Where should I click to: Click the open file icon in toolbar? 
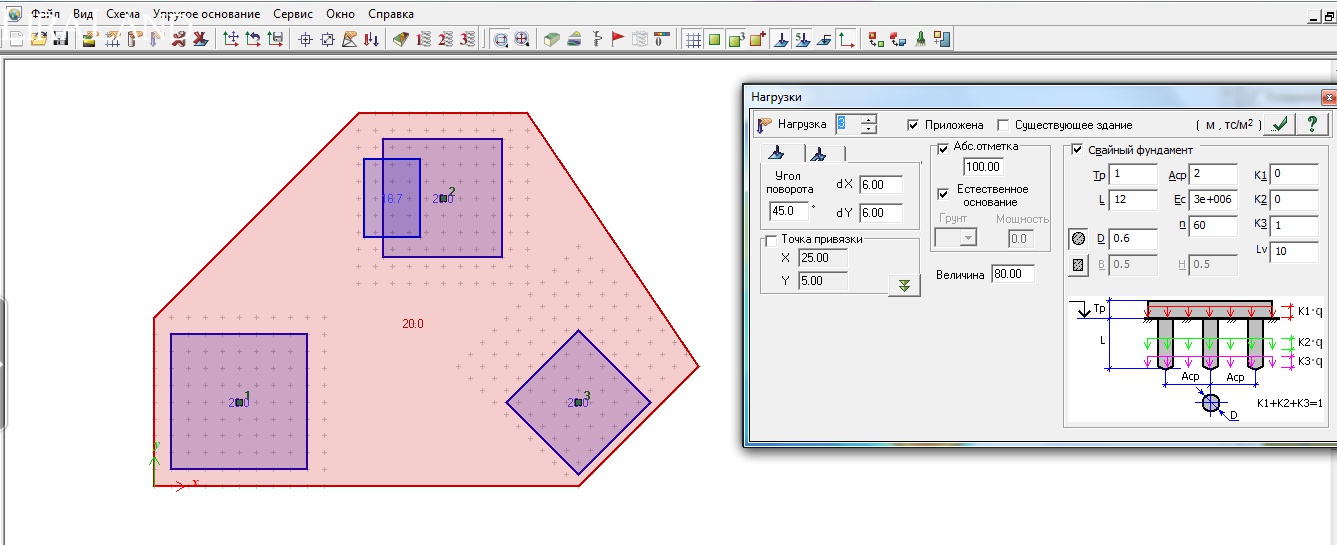pos(39,39)
